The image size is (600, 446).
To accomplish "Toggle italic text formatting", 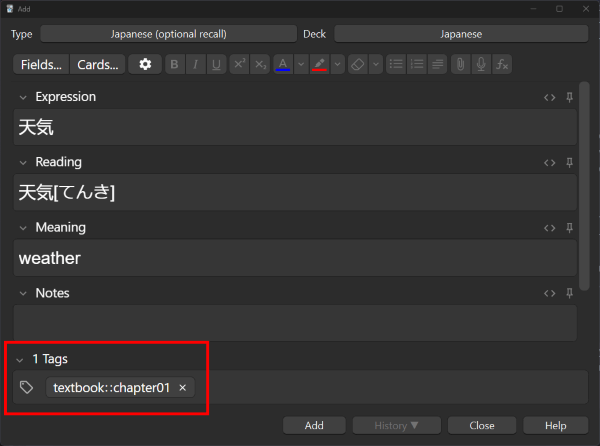I will [x=196, y=64].
